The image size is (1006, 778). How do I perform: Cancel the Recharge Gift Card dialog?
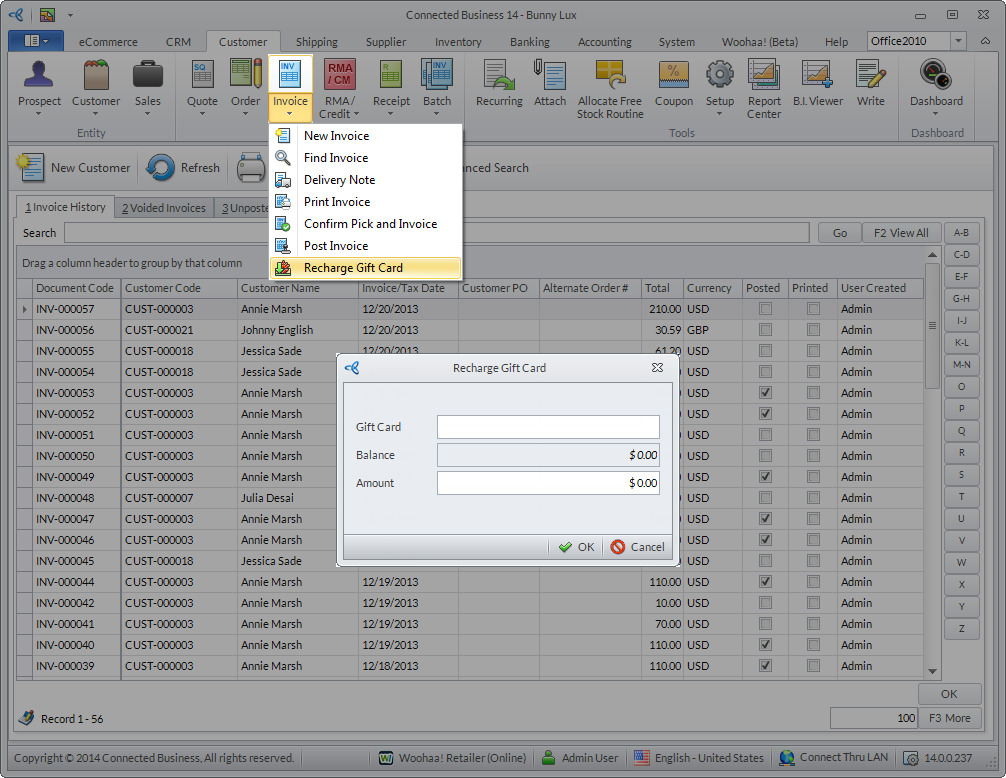637,547
